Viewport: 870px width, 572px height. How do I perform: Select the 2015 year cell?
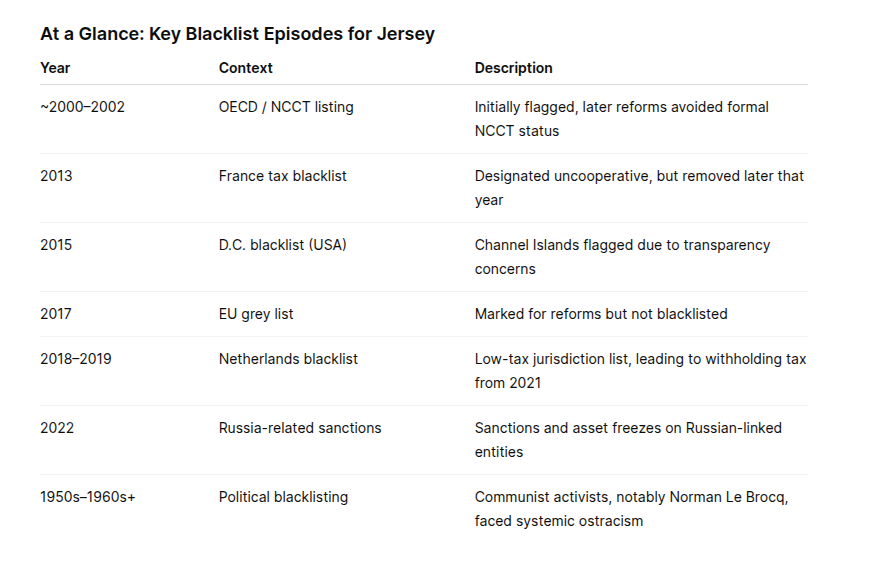pyautogui.click(x=56, y=245)
